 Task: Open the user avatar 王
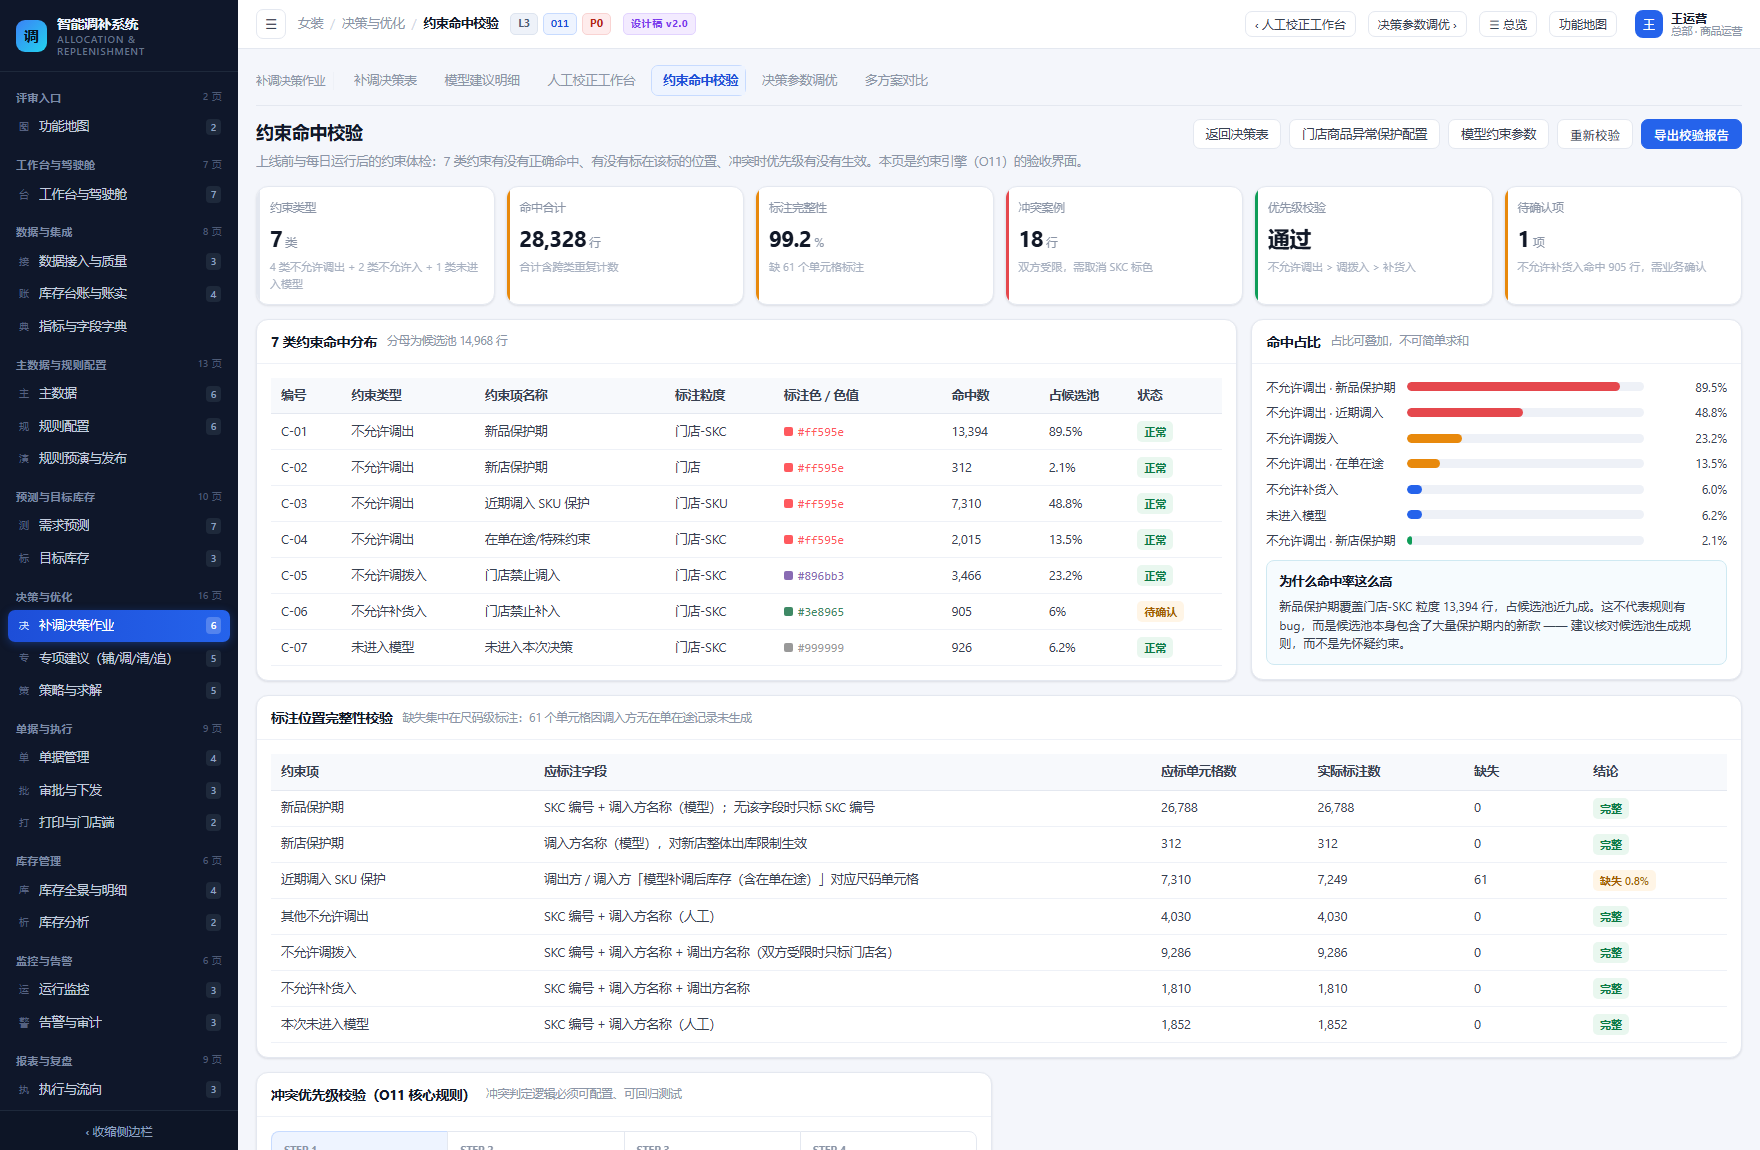coord(1649,24)
